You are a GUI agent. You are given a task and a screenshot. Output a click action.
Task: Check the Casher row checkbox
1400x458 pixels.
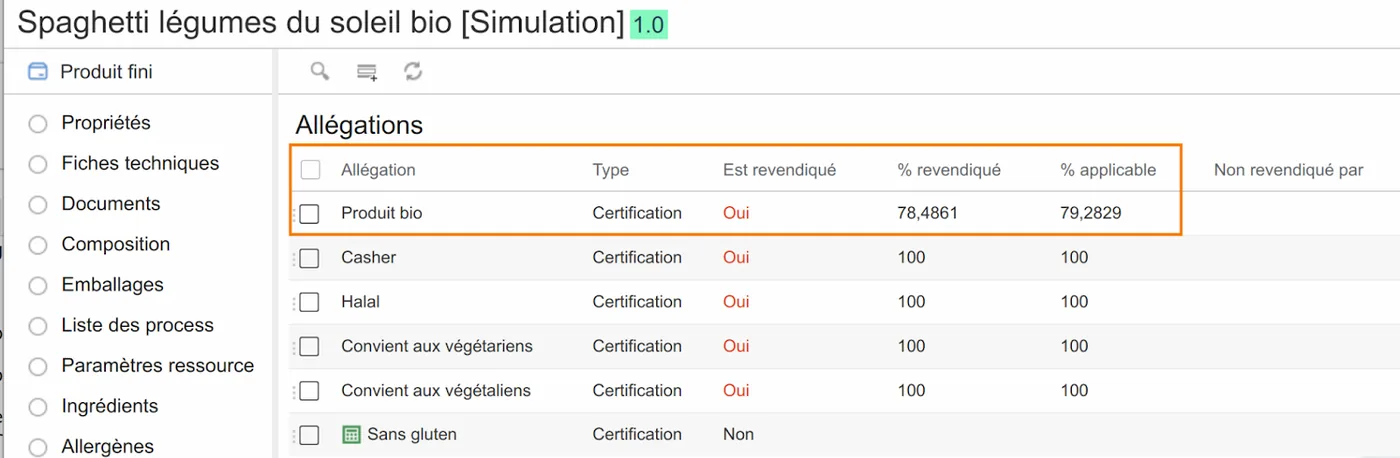click(x=310, y=258)
